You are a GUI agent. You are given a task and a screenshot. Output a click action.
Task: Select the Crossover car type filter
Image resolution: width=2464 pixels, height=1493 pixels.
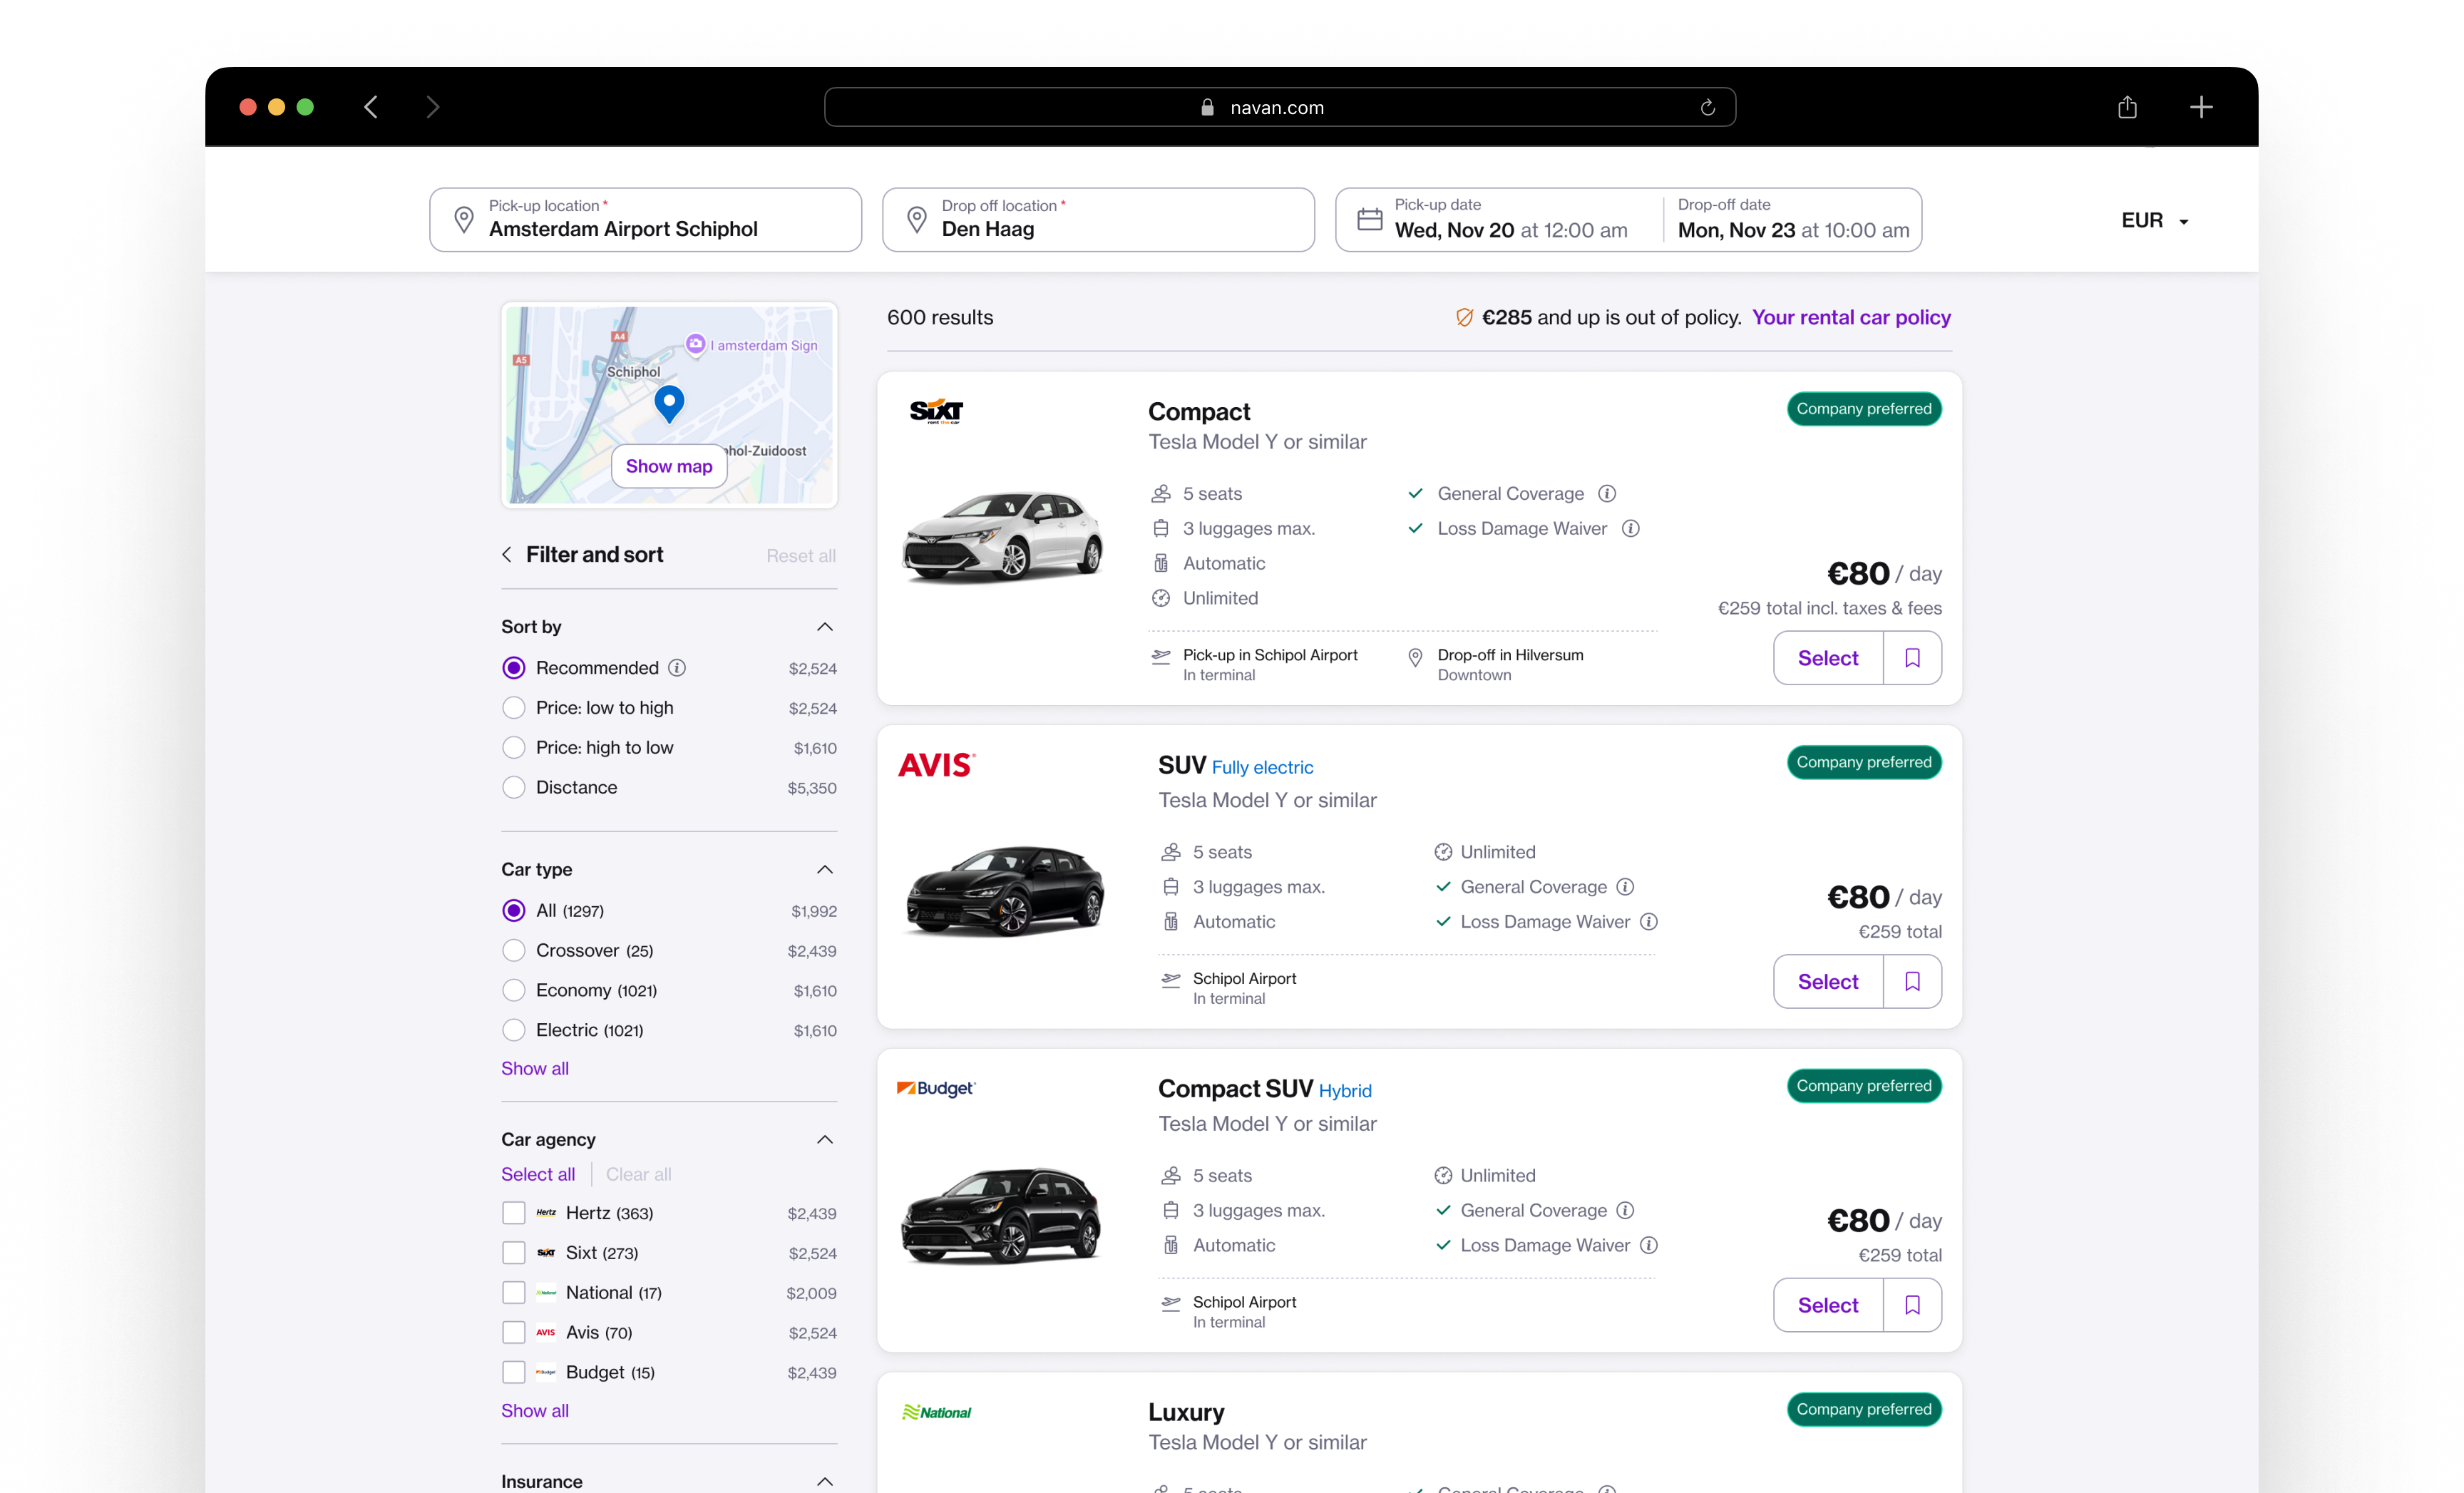pyautogui.click(x=513, y=950)
